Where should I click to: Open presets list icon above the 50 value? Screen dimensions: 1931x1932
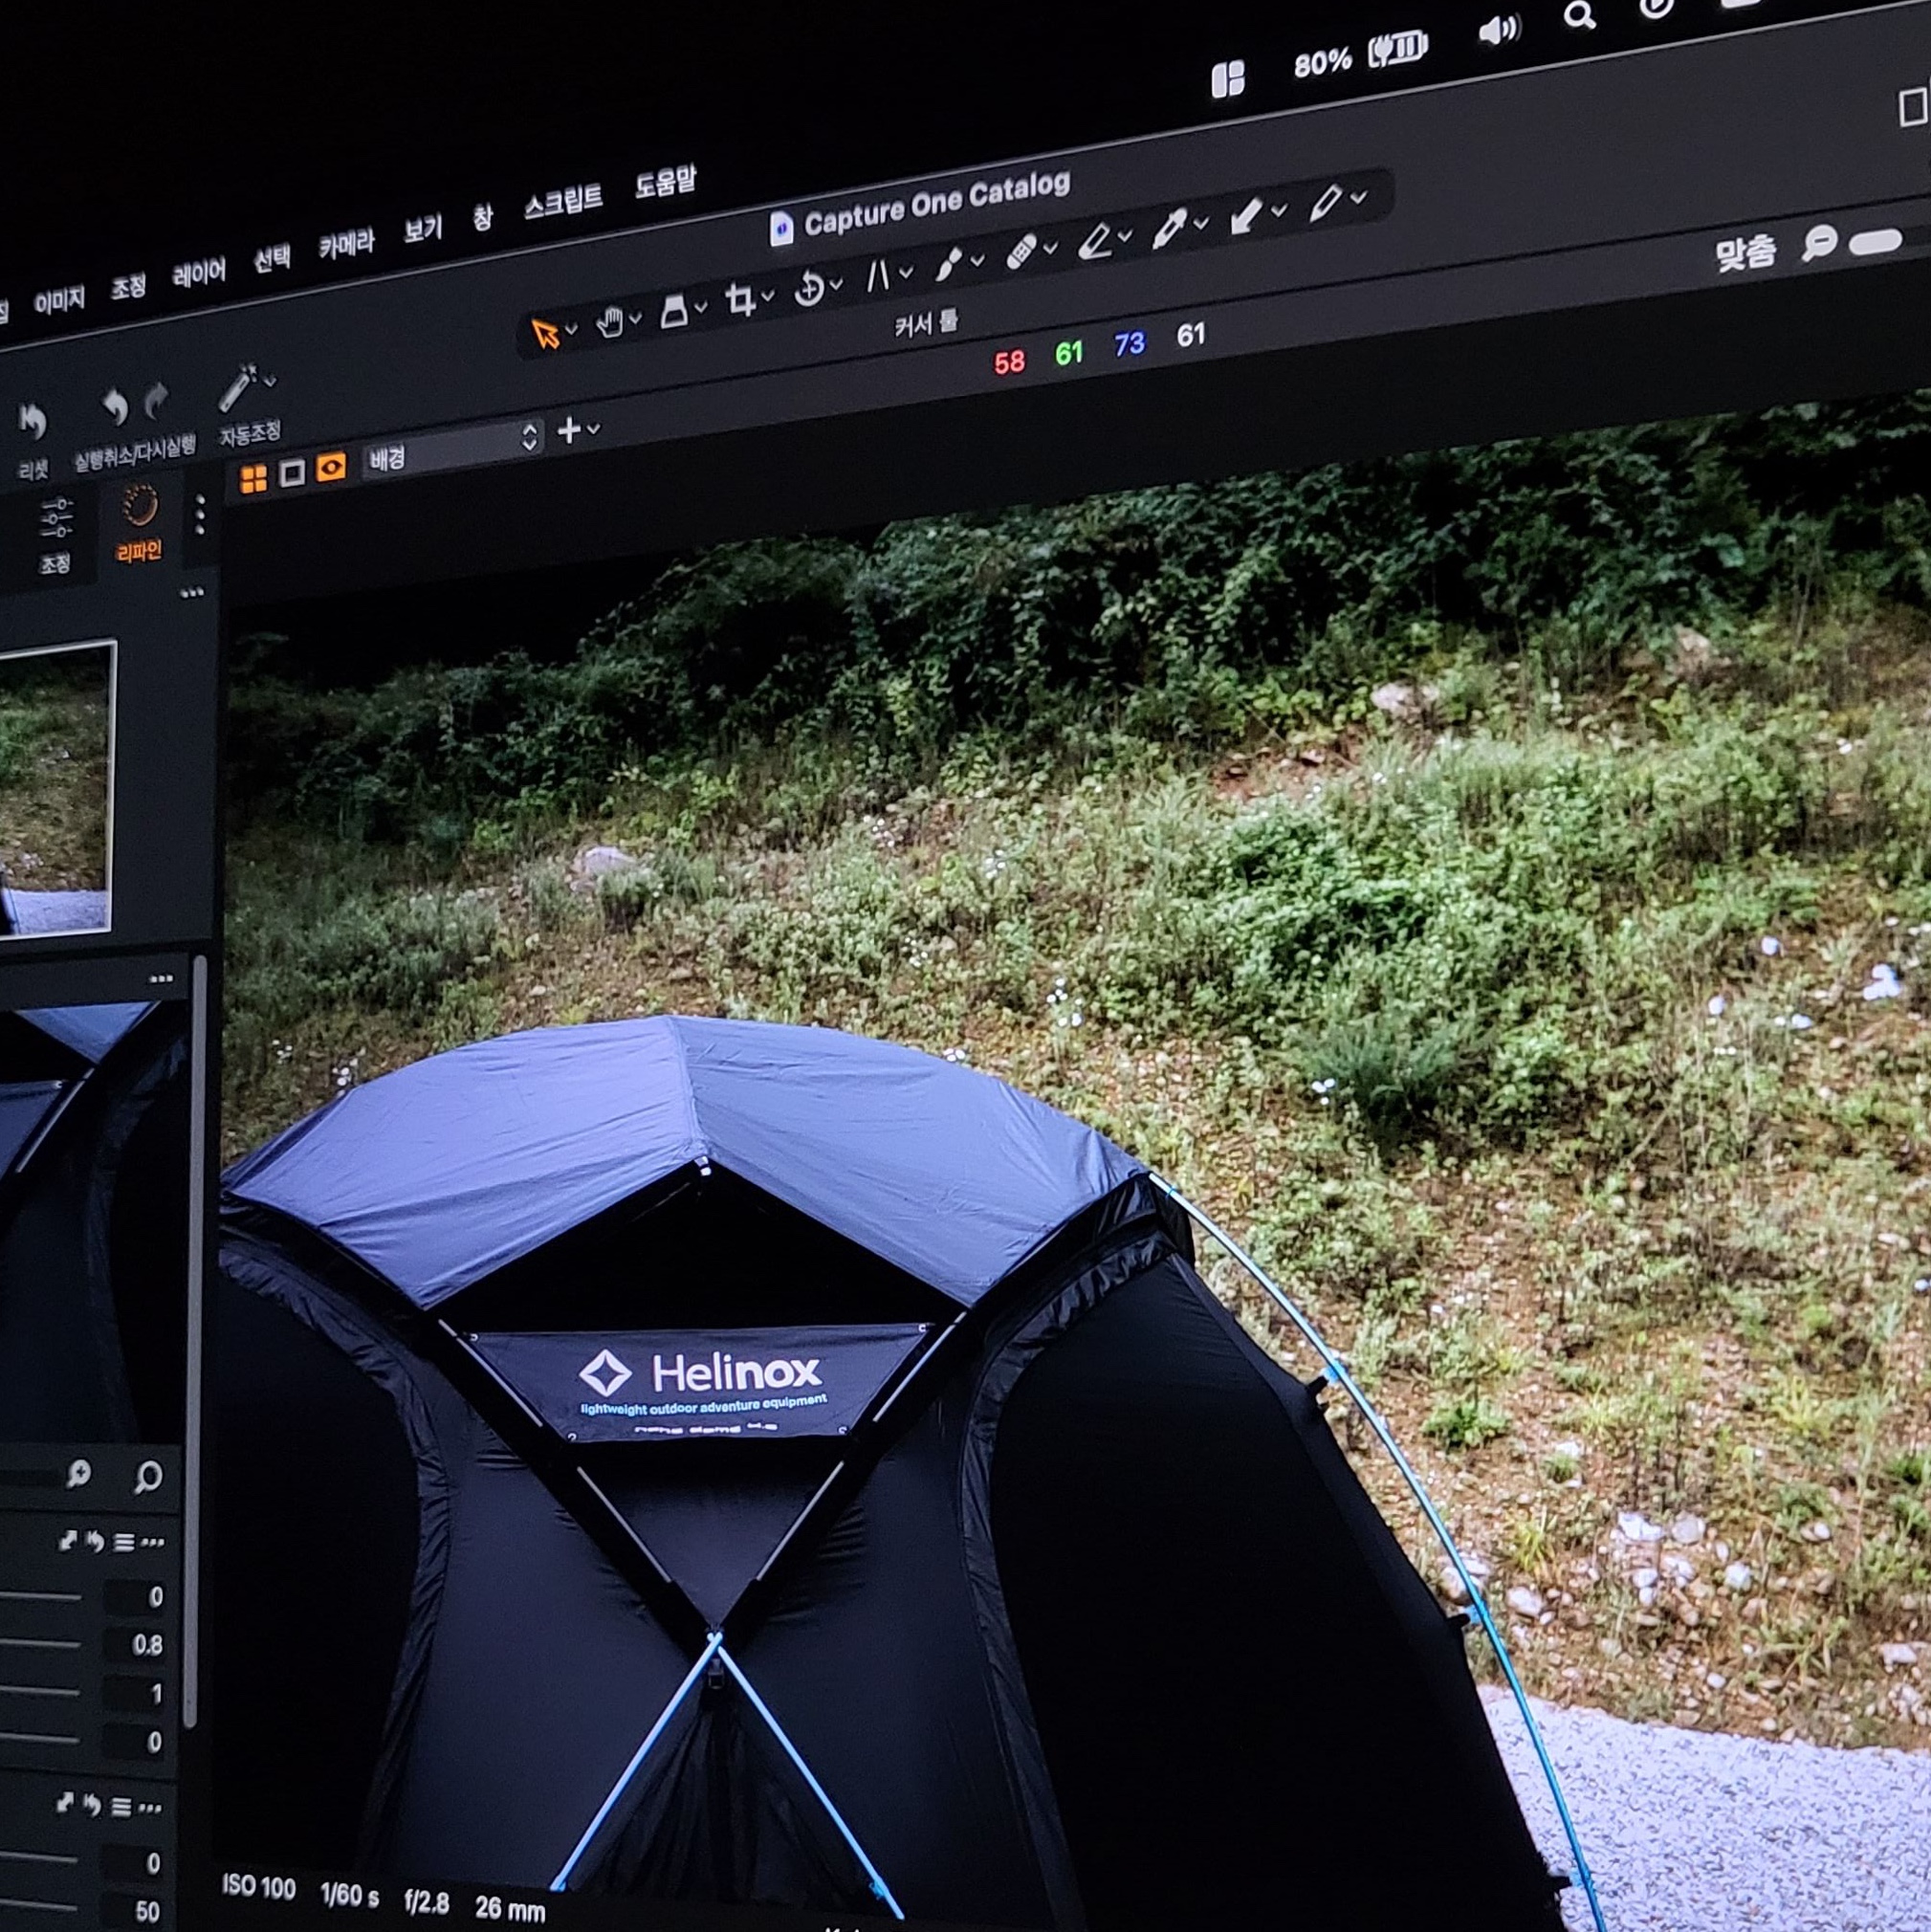tap(122, 1807)
